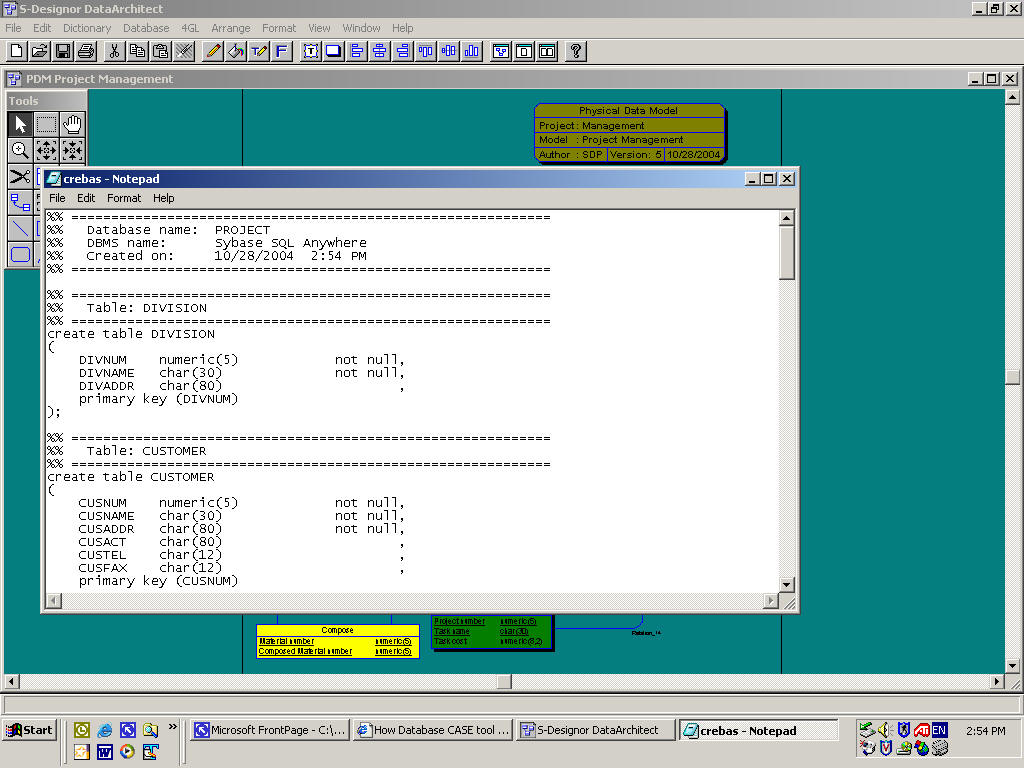The image size is (1024, 768).
Task: Select the pointer arrow tool in Tools palette
Action: (x=20, y=124)
